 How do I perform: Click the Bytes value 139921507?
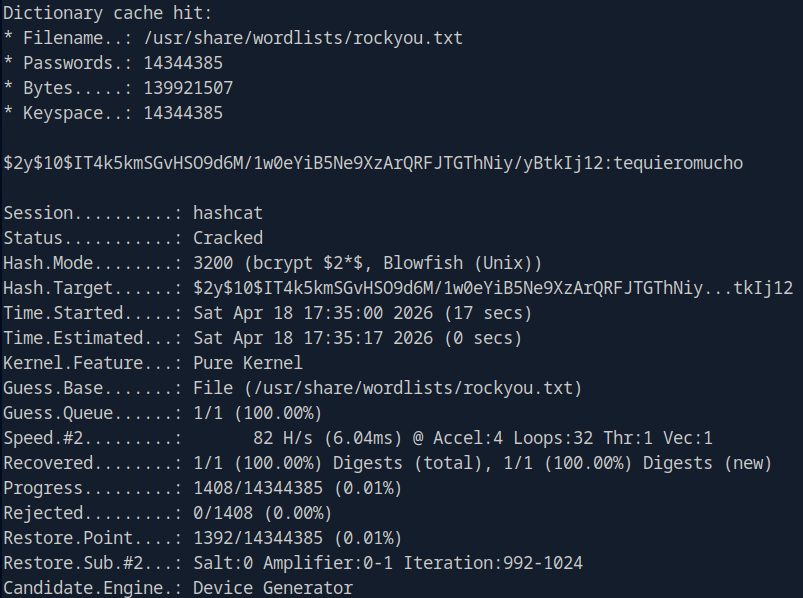click(x=188, y=88)
